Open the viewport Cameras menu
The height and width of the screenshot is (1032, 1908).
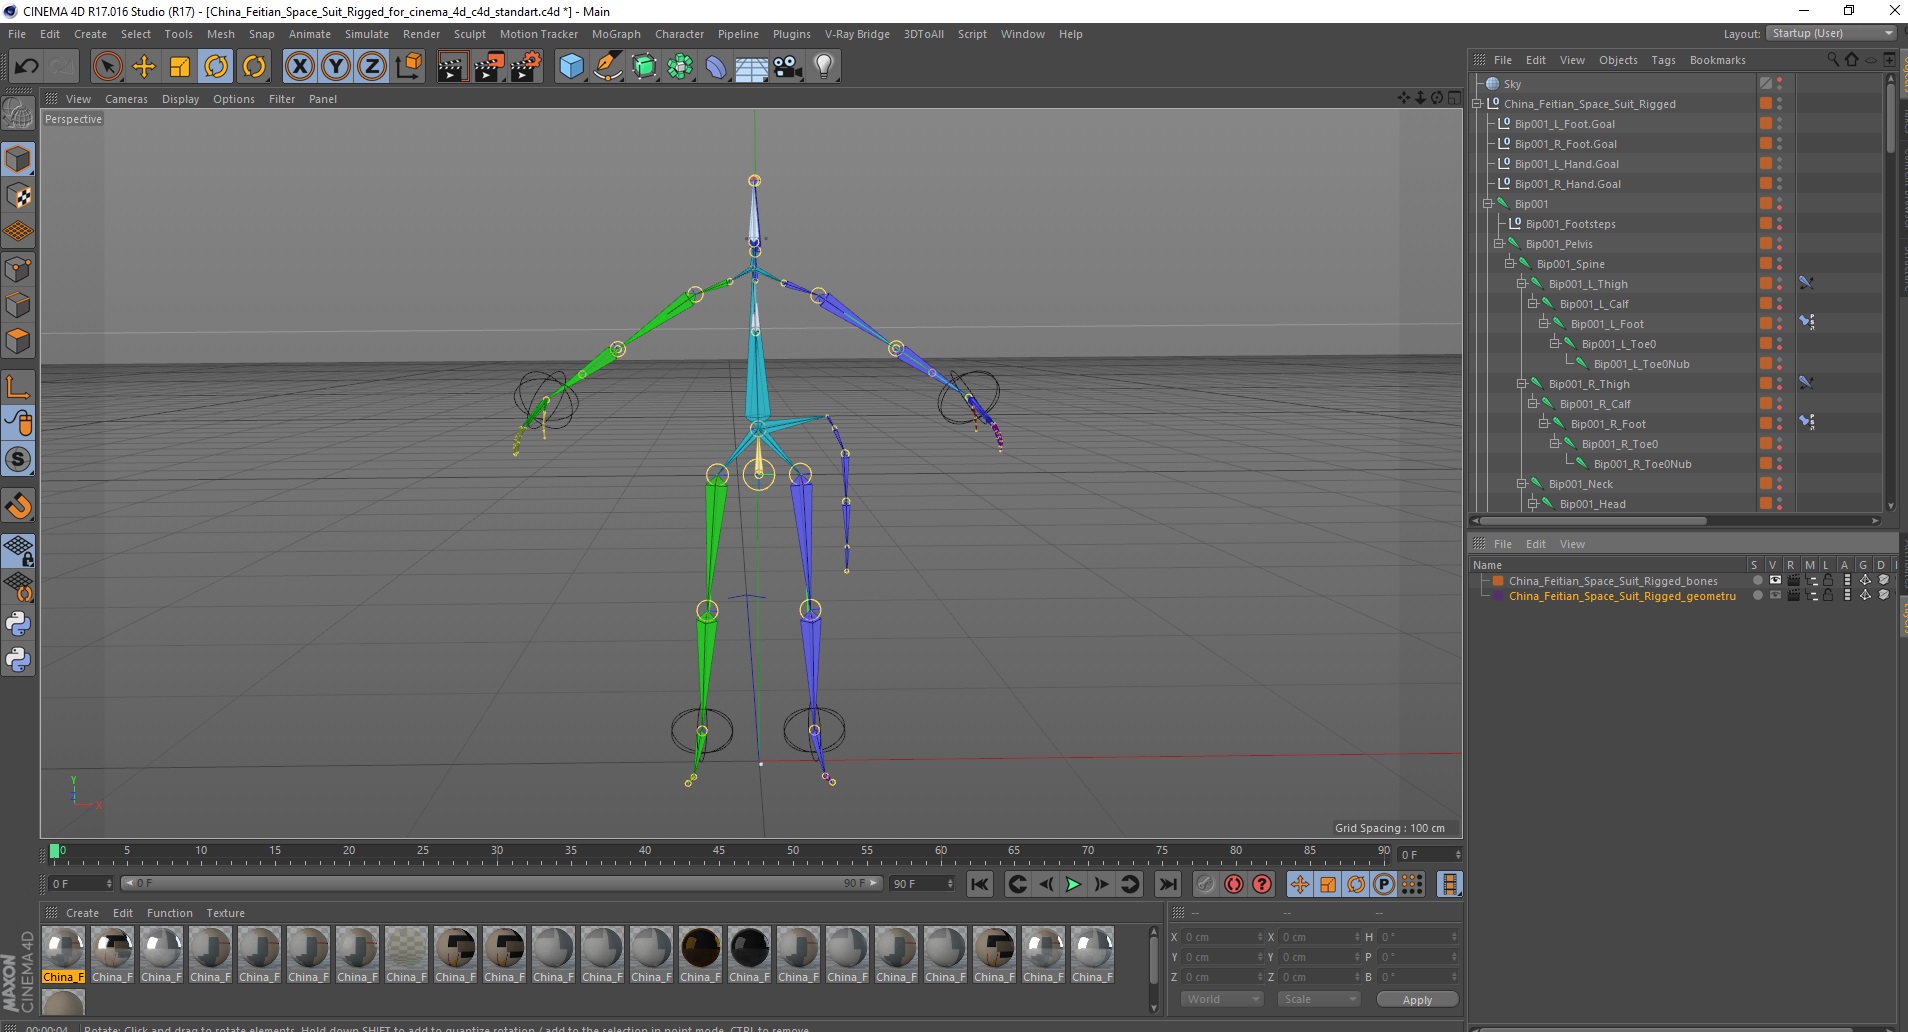(x=126, y=99)
